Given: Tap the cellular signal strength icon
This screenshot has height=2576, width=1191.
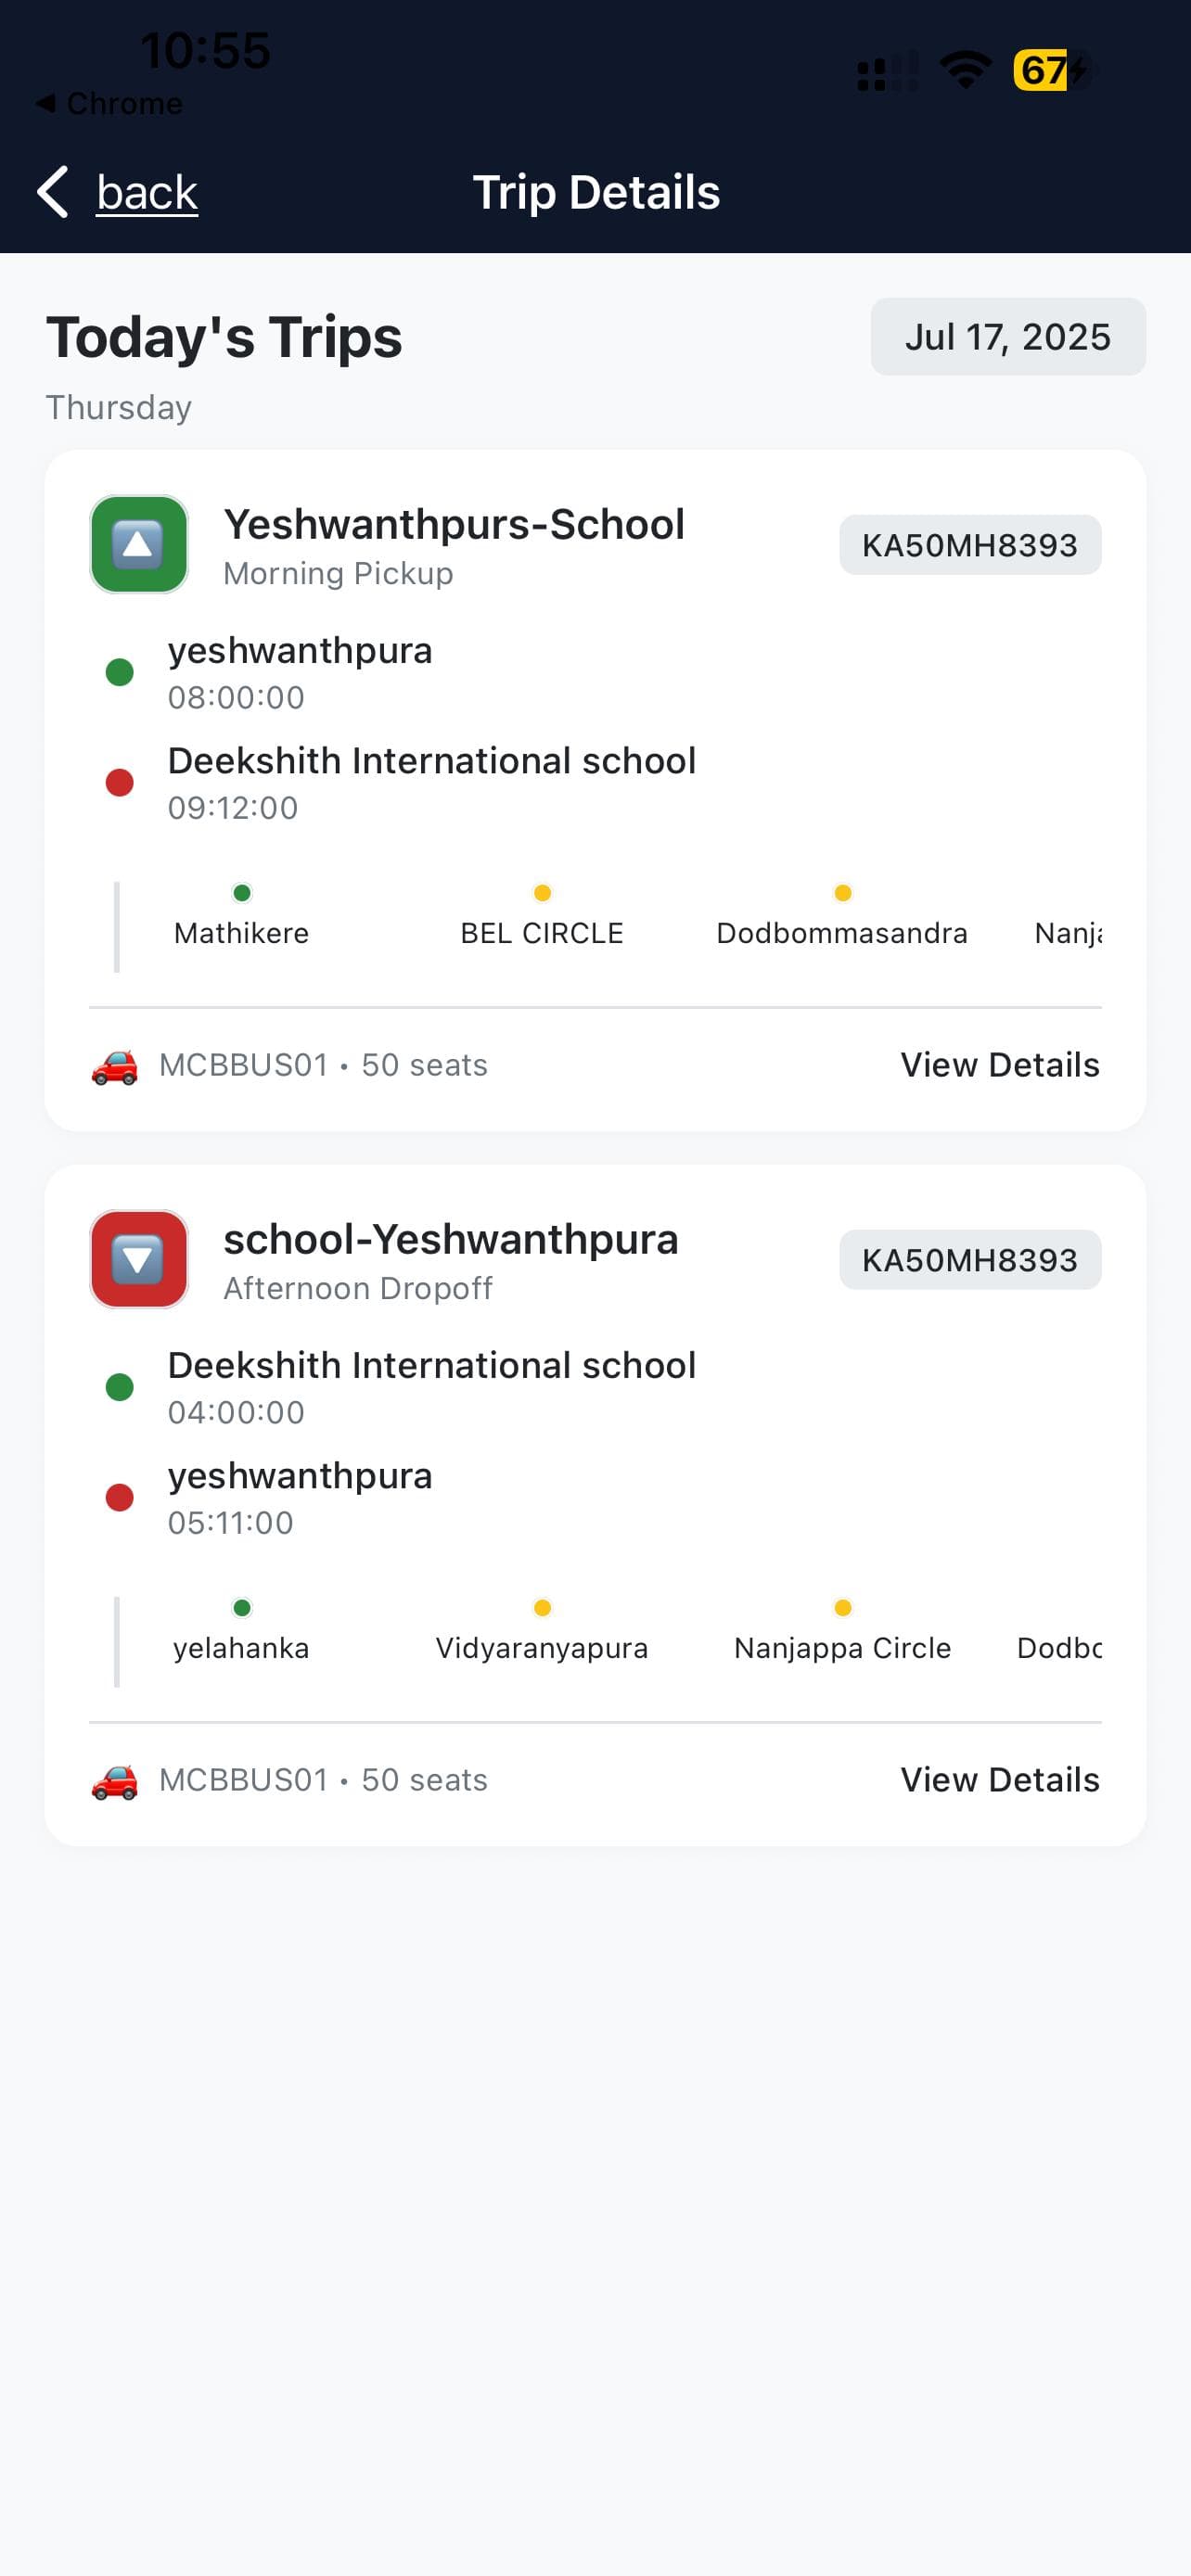Looking at the screenshot, I should click(x=887, y=72).
